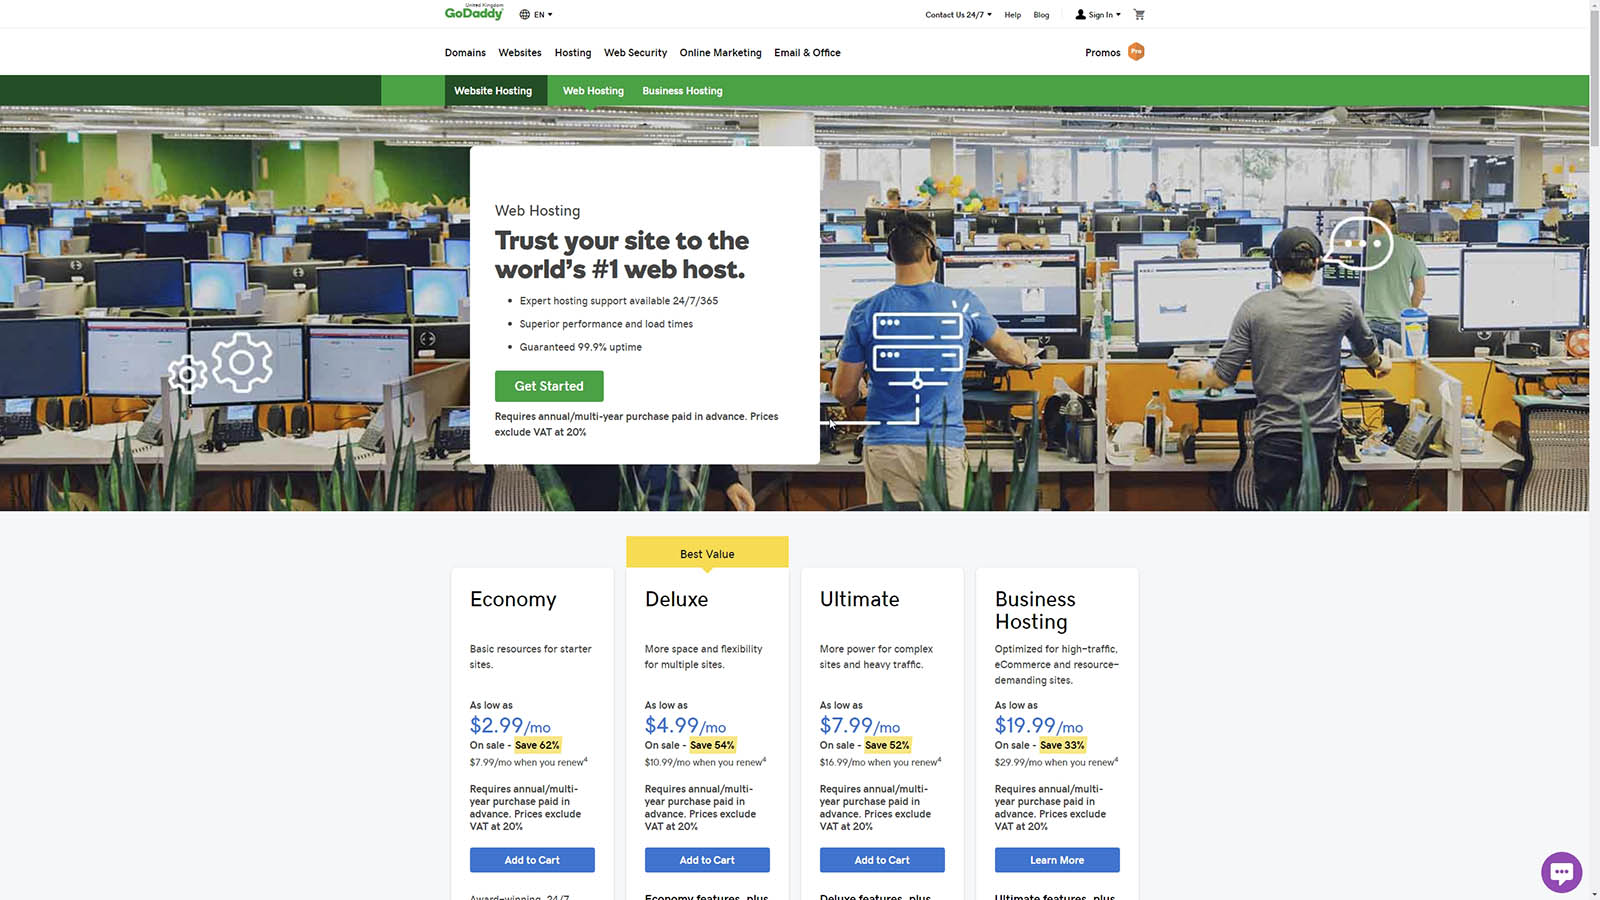Click Add to Cart for Ultimate plan
The height and width of the screenshot is (900, 1600).
tap(882, 860)
